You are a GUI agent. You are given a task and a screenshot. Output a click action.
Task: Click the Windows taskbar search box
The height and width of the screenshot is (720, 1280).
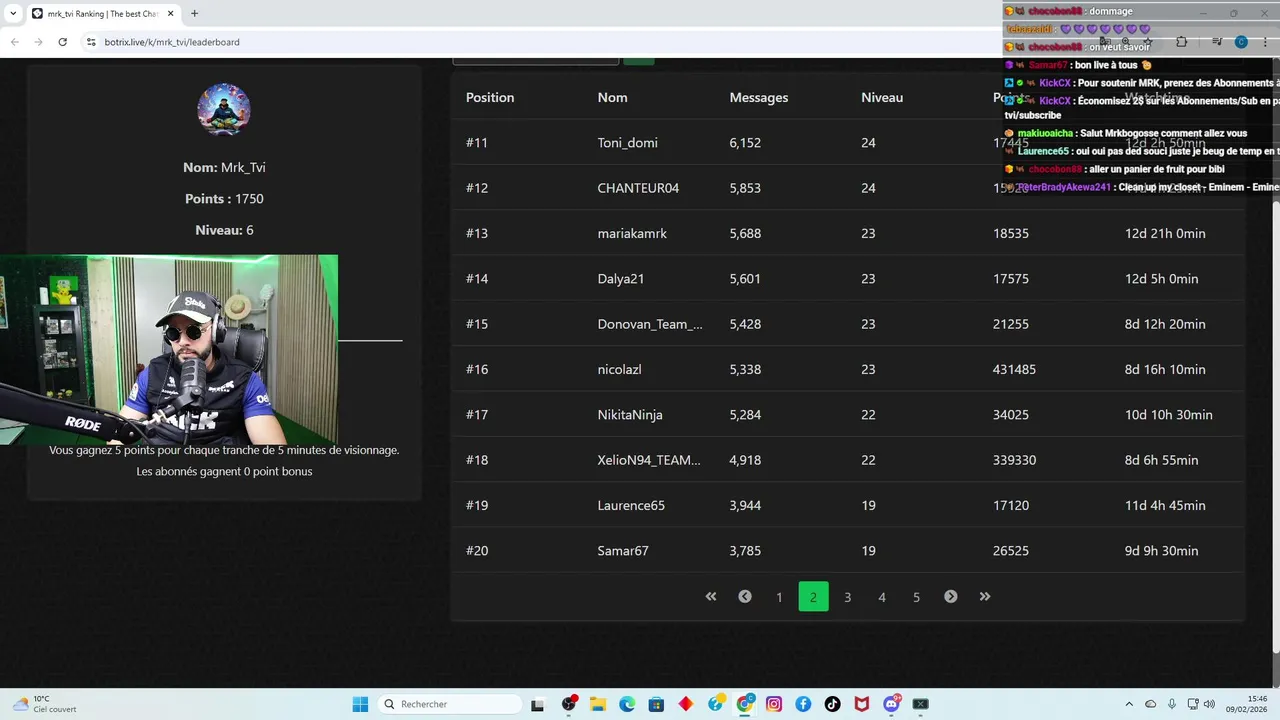[450, 704]
